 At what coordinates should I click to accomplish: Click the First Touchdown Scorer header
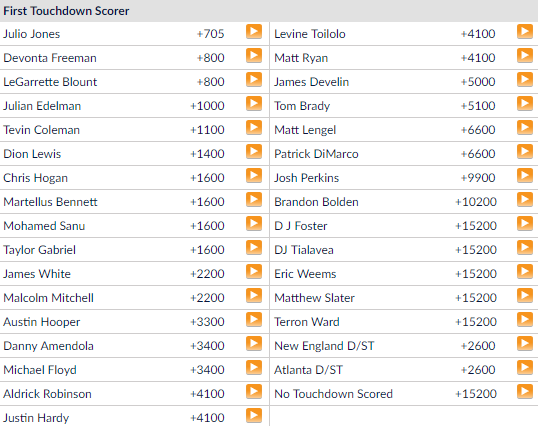[x=66, y=11]
